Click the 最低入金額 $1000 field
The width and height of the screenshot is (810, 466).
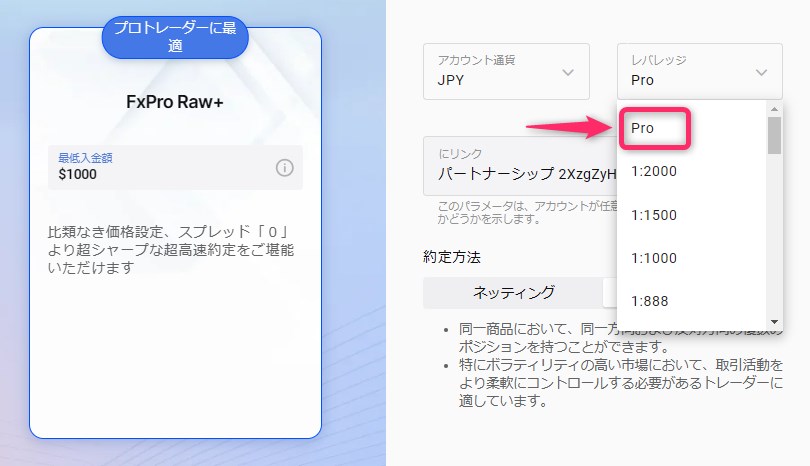[175, 167]
